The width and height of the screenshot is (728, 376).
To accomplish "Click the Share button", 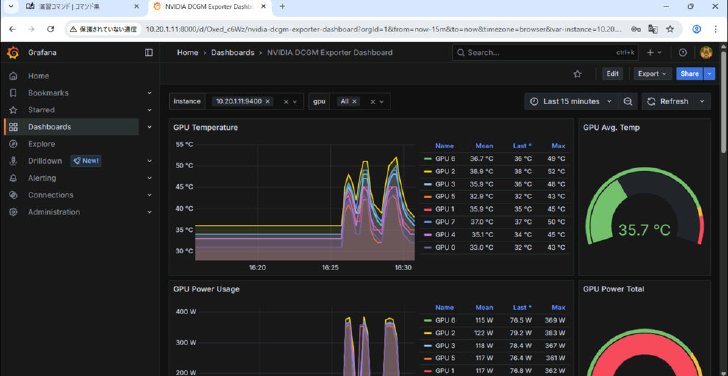I will 690,74.
